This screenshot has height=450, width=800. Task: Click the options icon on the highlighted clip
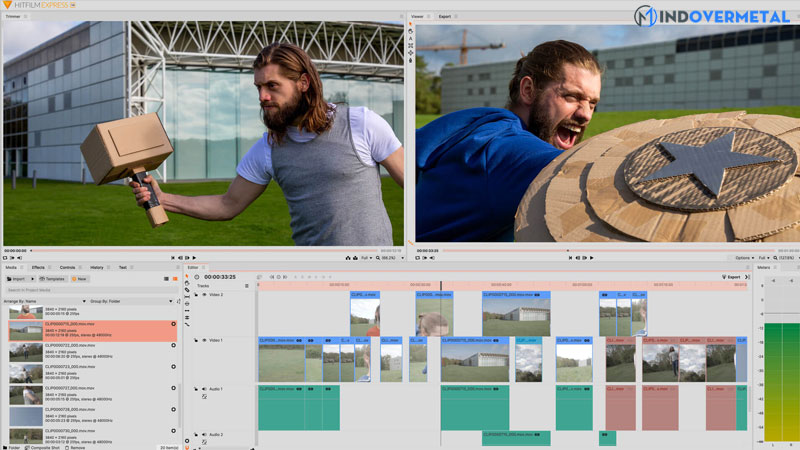pos(173,325)
